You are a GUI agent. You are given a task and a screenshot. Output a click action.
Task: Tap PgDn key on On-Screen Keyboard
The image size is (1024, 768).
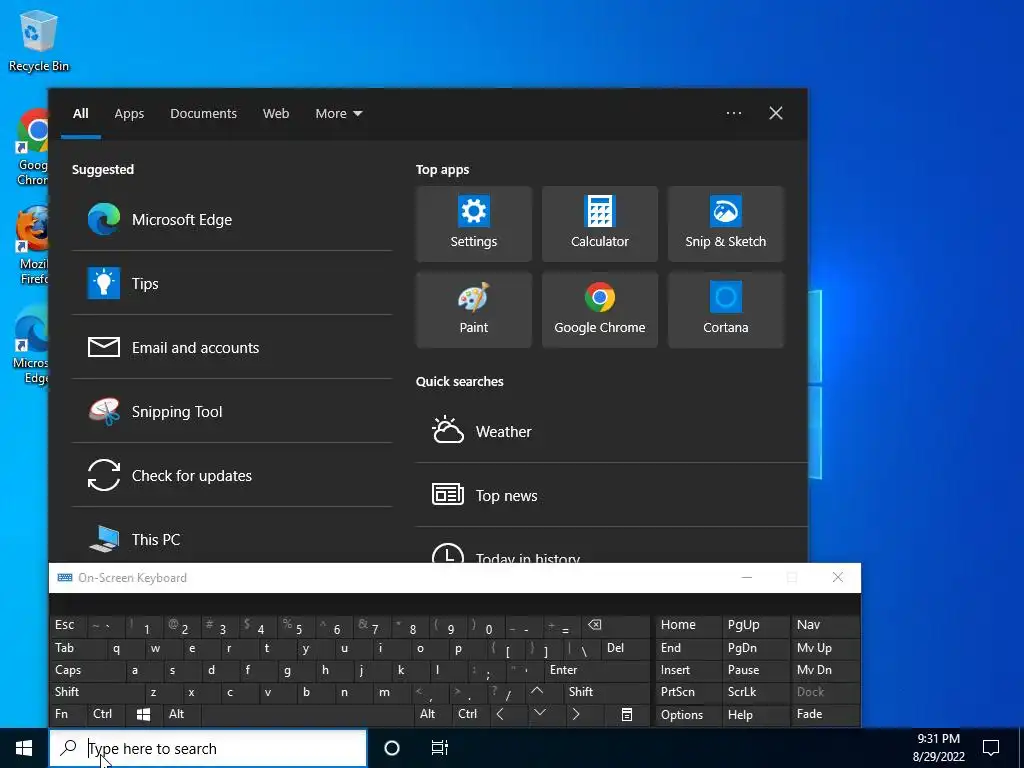coord(756,648)
